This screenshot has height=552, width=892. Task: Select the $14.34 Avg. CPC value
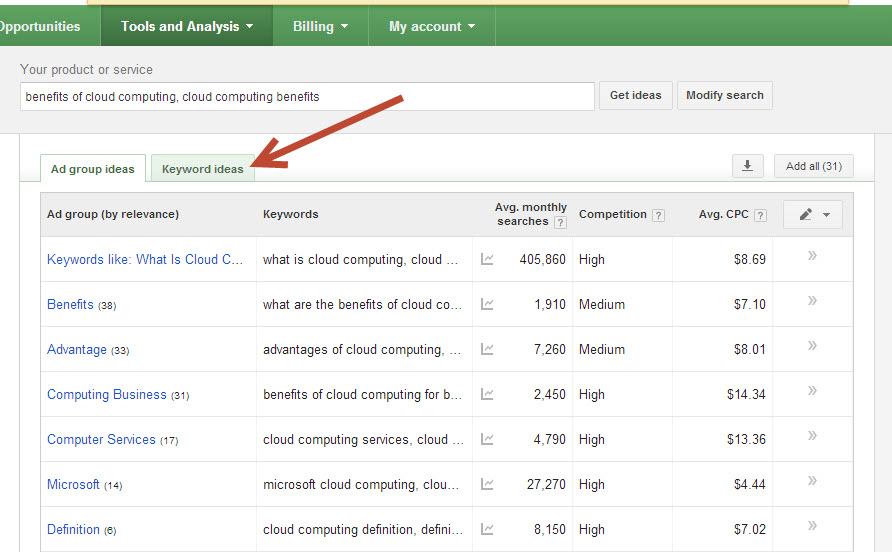pos(746,394)
